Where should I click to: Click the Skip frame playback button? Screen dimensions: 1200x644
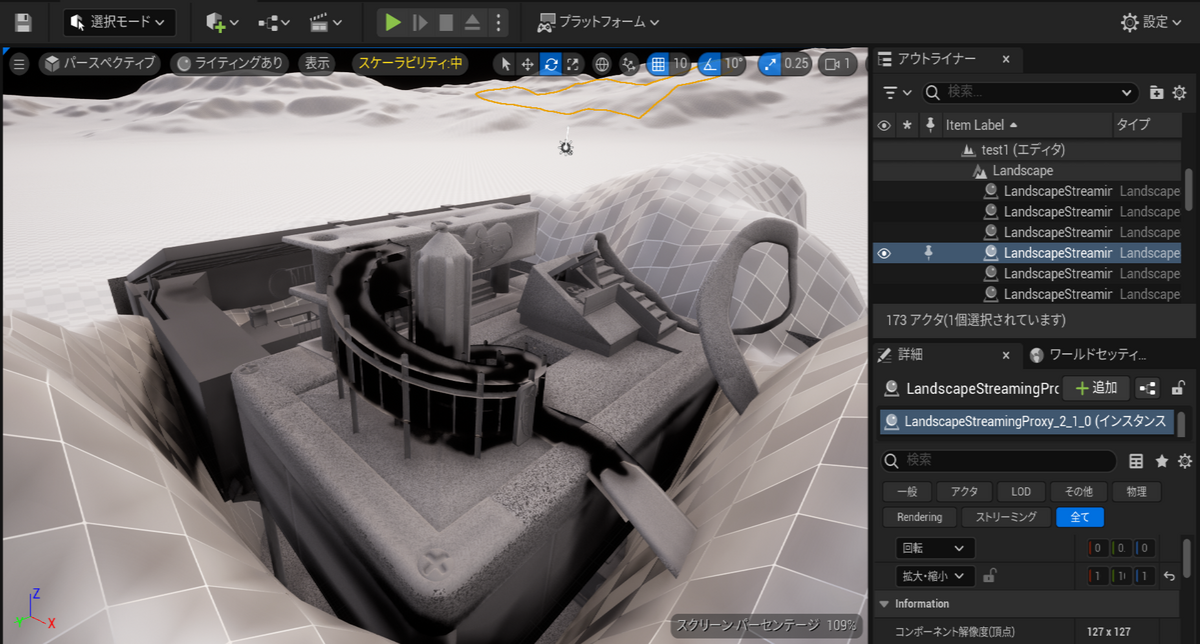420,22
